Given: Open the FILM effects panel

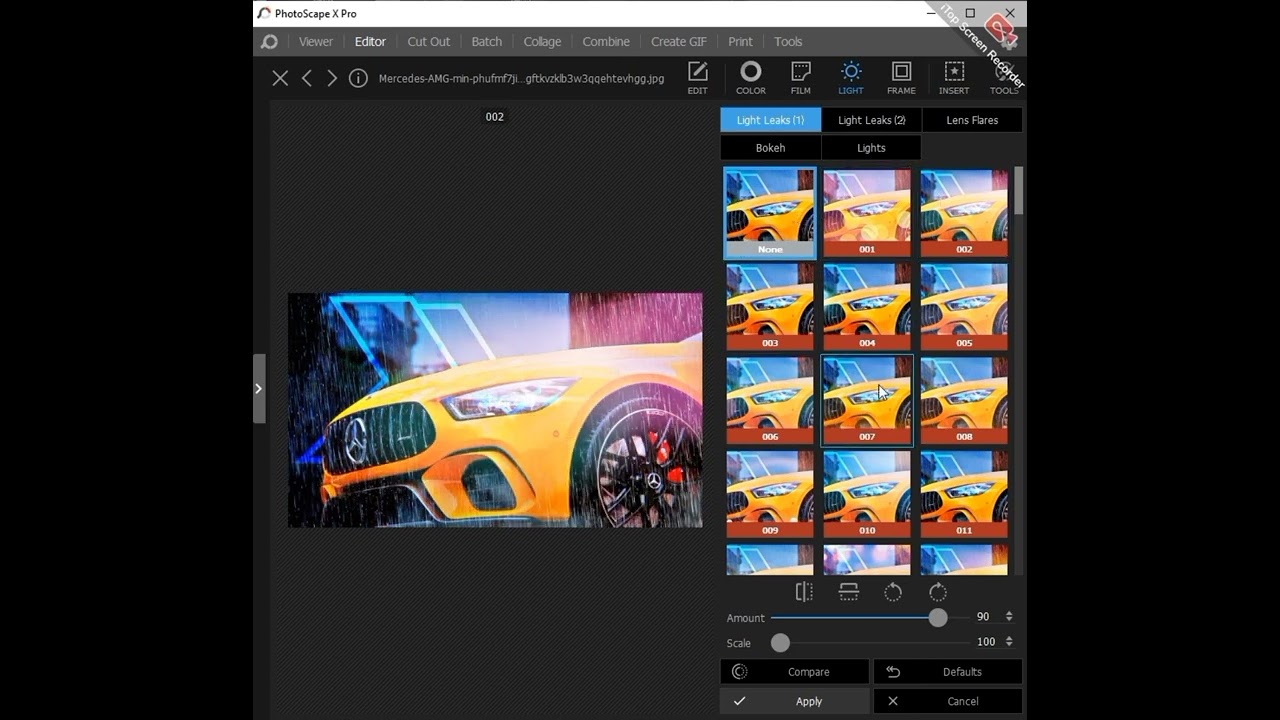Looking at the screenshot, I should 800,78.
